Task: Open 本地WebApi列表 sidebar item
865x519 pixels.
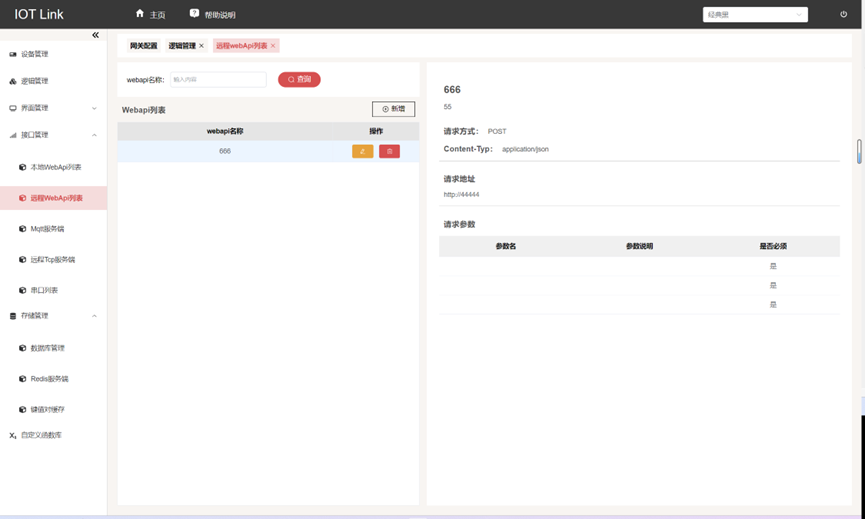Action: tap(54, 167)
